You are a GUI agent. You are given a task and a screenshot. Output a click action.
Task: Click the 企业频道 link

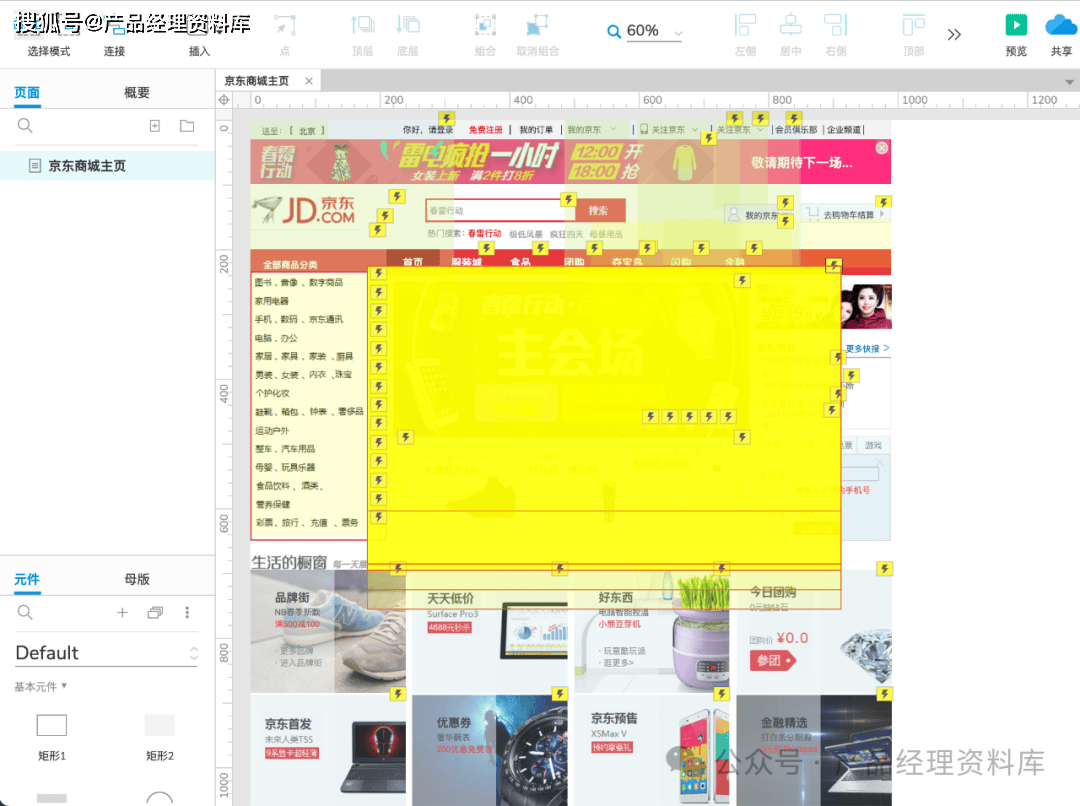(844, 130)
